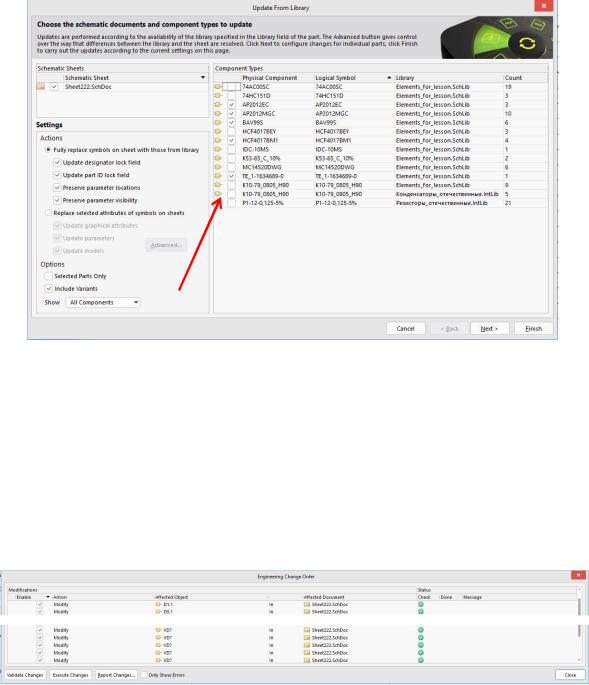Click the Finish button

click(534, 329)
